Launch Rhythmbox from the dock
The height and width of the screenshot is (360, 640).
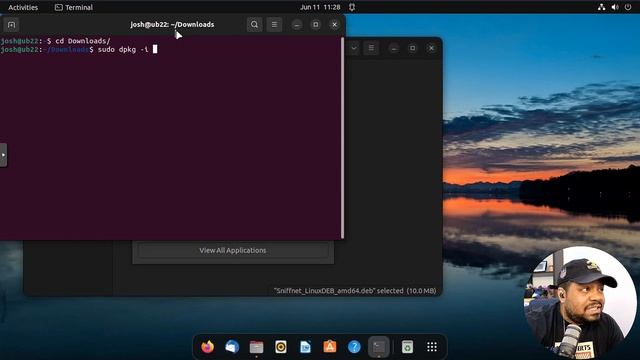(281, 347)
